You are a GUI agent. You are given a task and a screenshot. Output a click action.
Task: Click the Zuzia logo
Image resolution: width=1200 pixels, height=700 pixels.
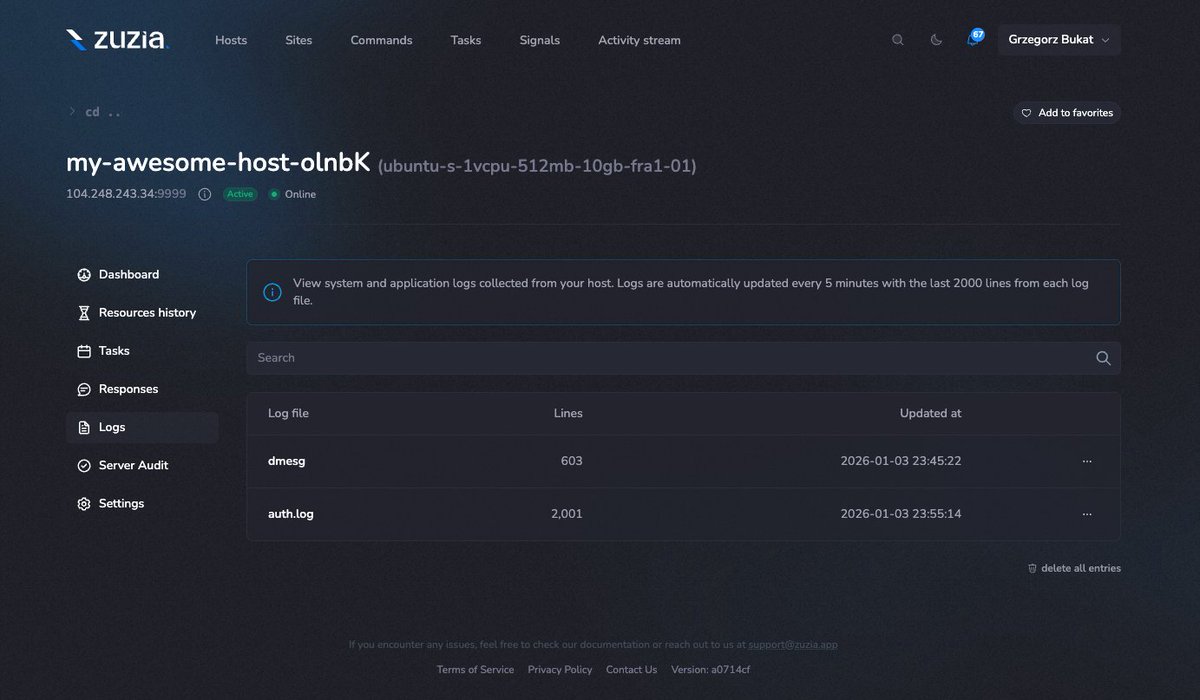tap(117, 40)
